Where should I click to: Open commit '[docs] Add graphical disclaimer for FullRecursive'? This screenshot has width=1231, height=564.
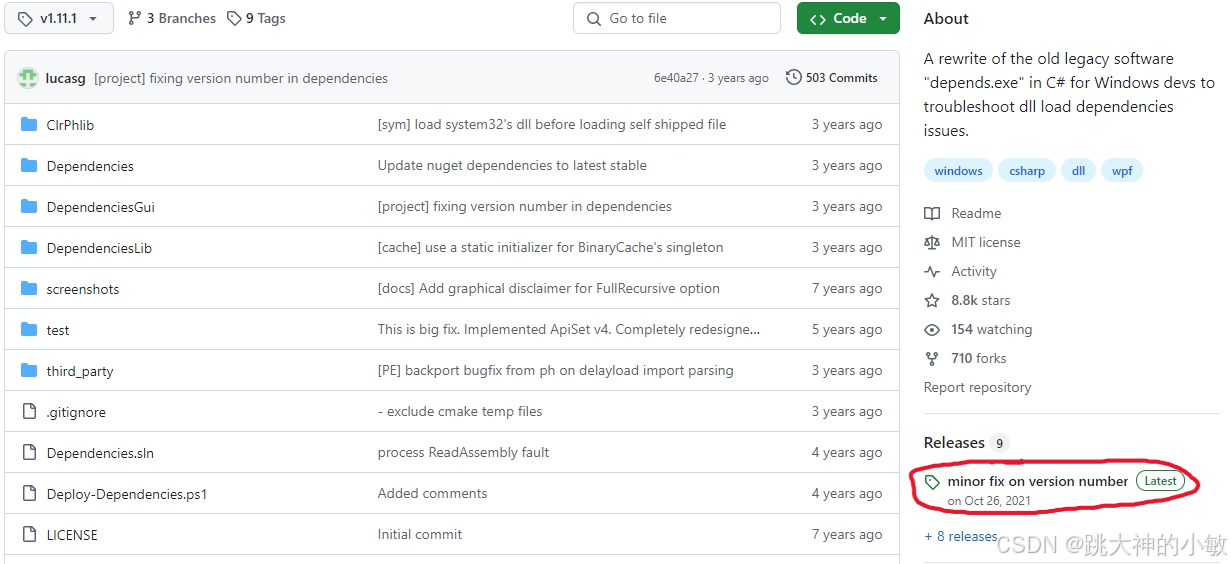pos(549,288)
